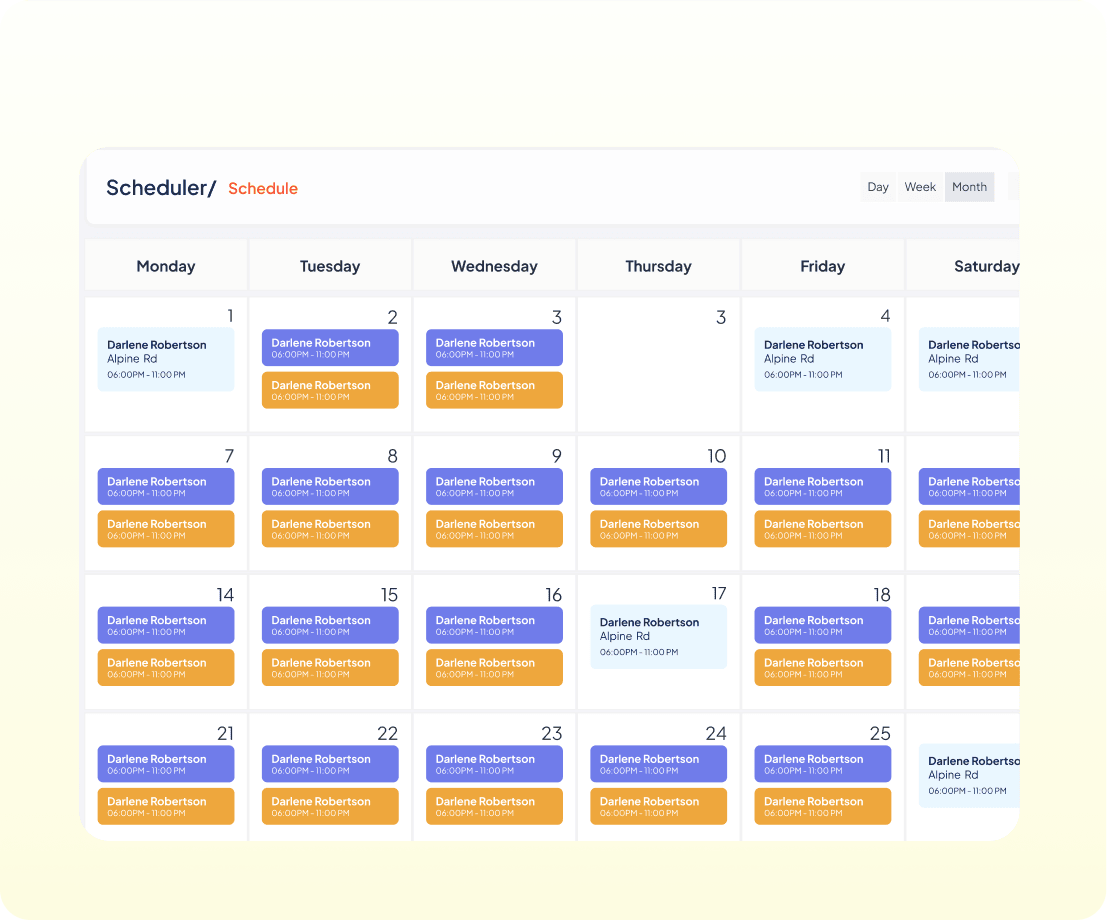Screen dimensions: 1107x920
Task: Open the purple shift card on Monday the 14th
Action: [166, 625]
